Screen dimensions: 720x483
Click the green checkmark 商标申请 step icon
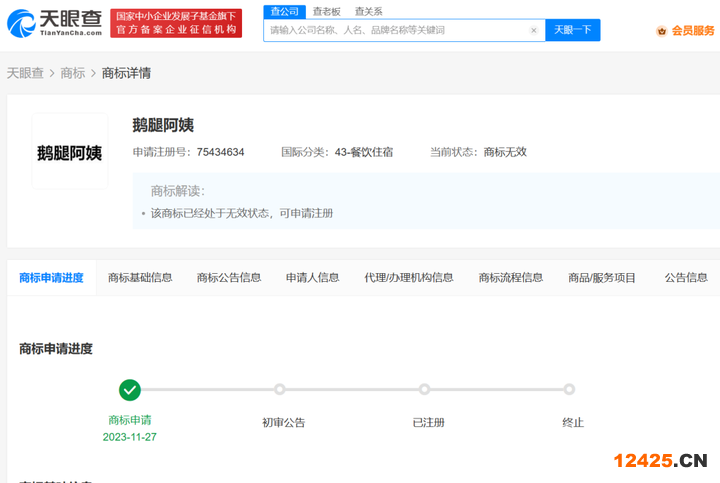130,390
